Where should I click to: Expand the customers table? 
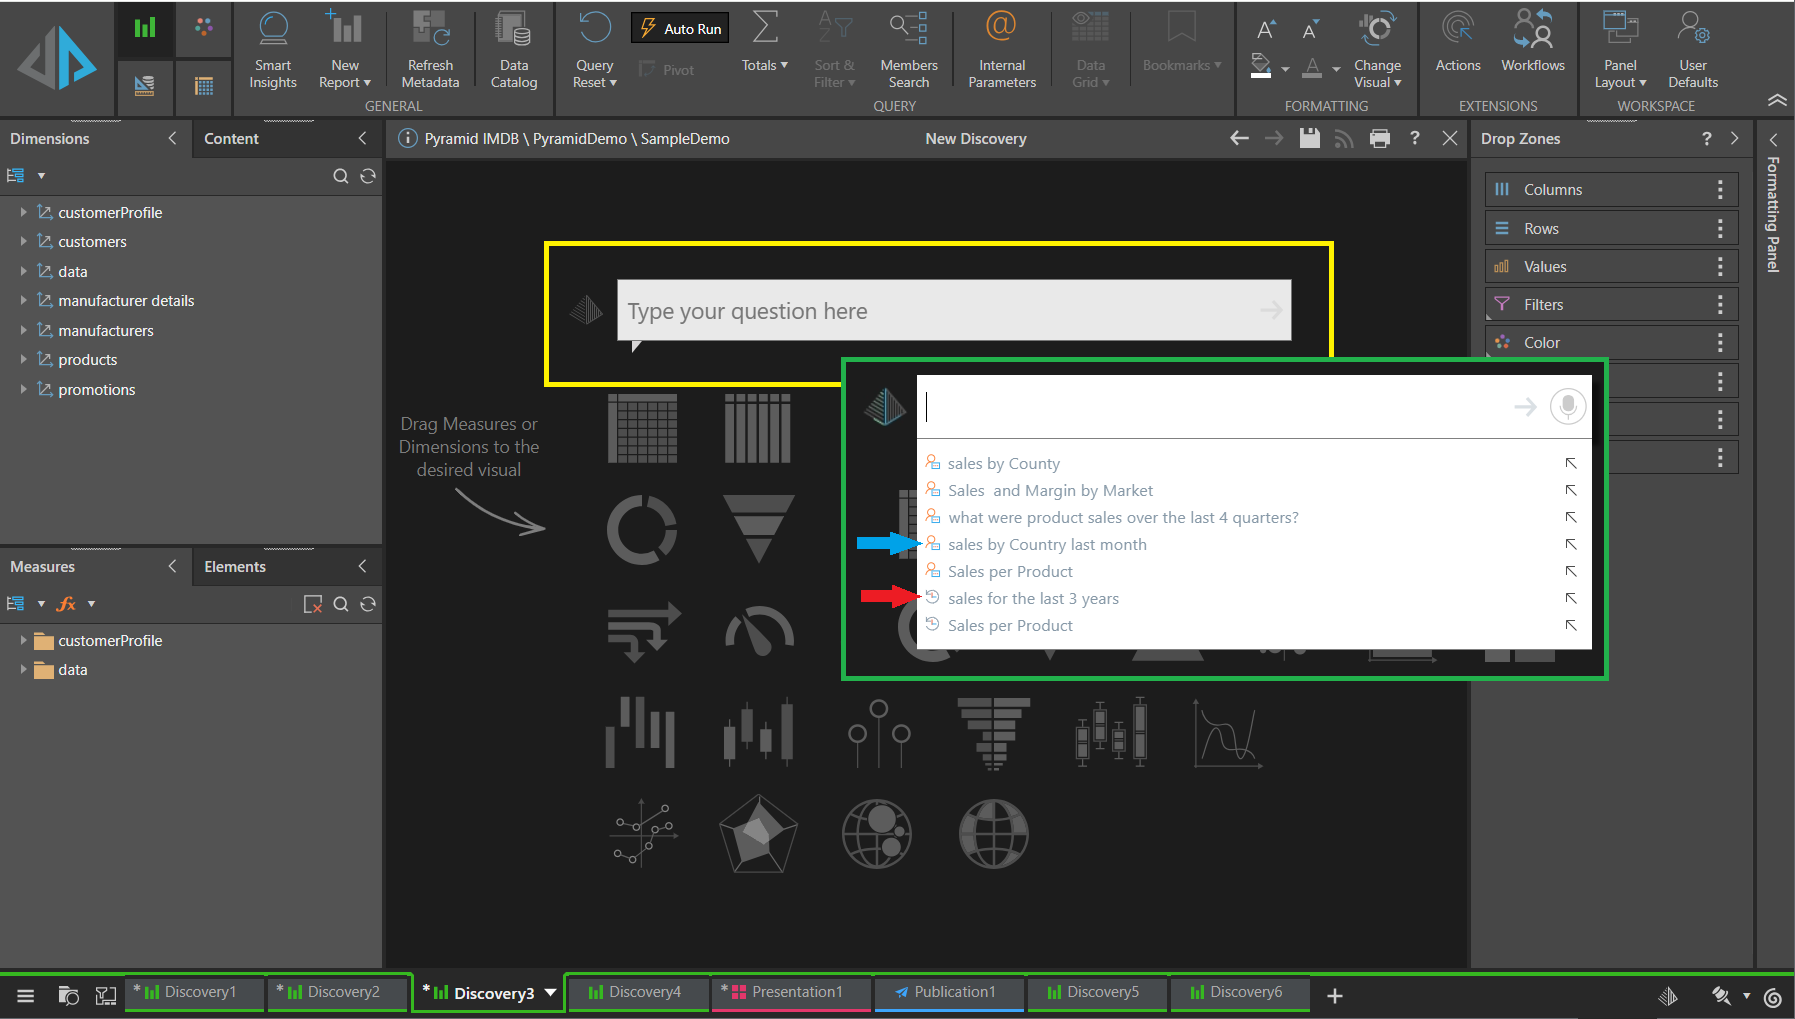23,241
